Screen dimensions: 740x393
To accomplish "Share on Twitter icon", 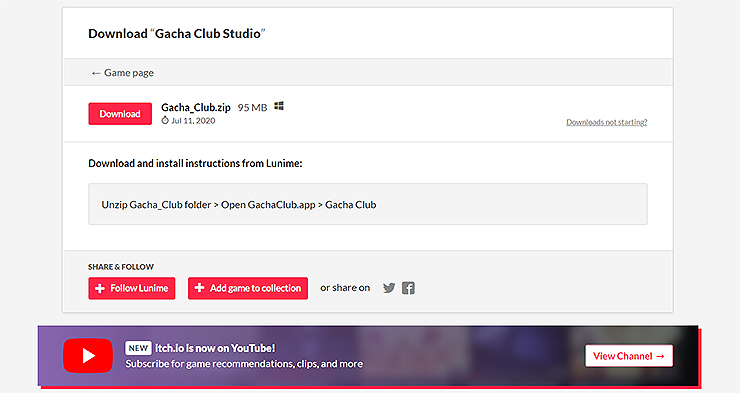I will pos(389,288).
